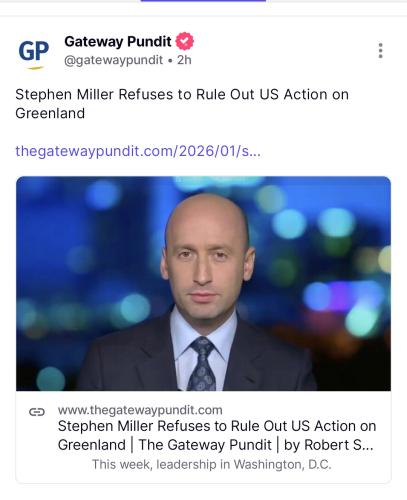Click the 'Stephen Miller Refuses' post body text

click(182, 104)
